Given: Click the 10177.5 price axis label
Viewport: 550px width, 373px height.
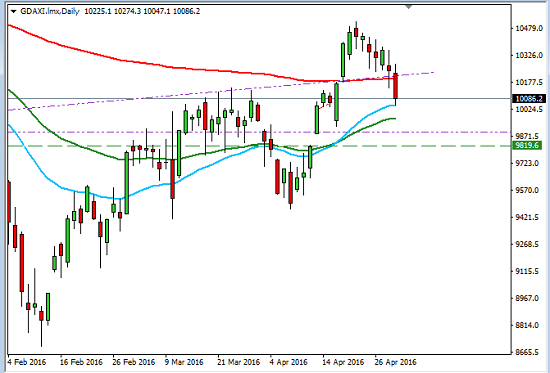Looking at the screenshot, I should [x=529, y=82].
